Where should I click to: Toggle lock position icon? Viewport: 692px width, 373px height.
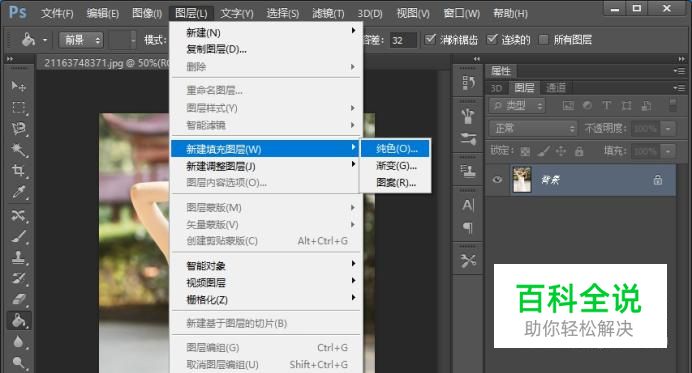(x=560, y=152)
